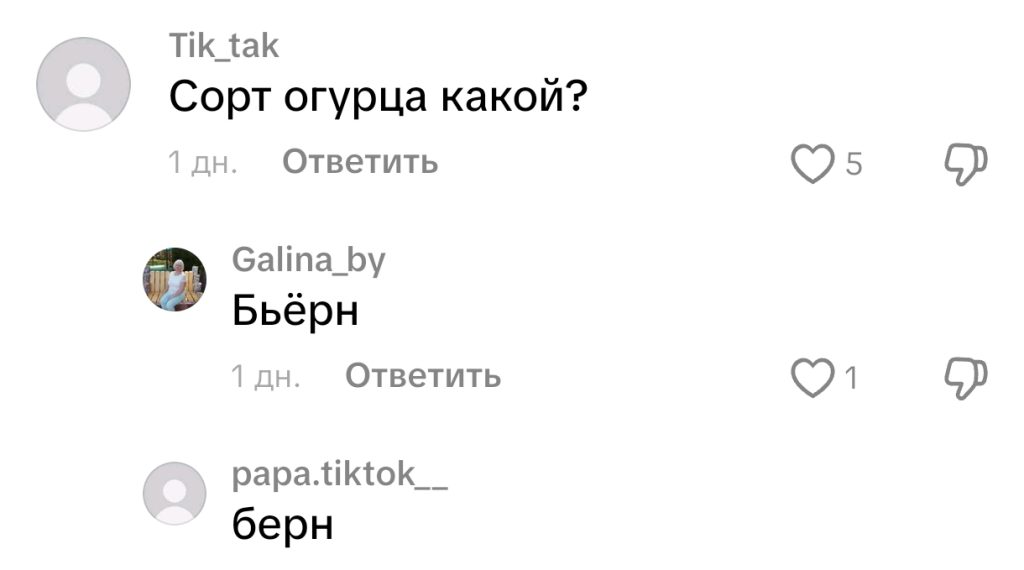Select the comment text "Сорт огурца какой?"

tap(376, 97)
